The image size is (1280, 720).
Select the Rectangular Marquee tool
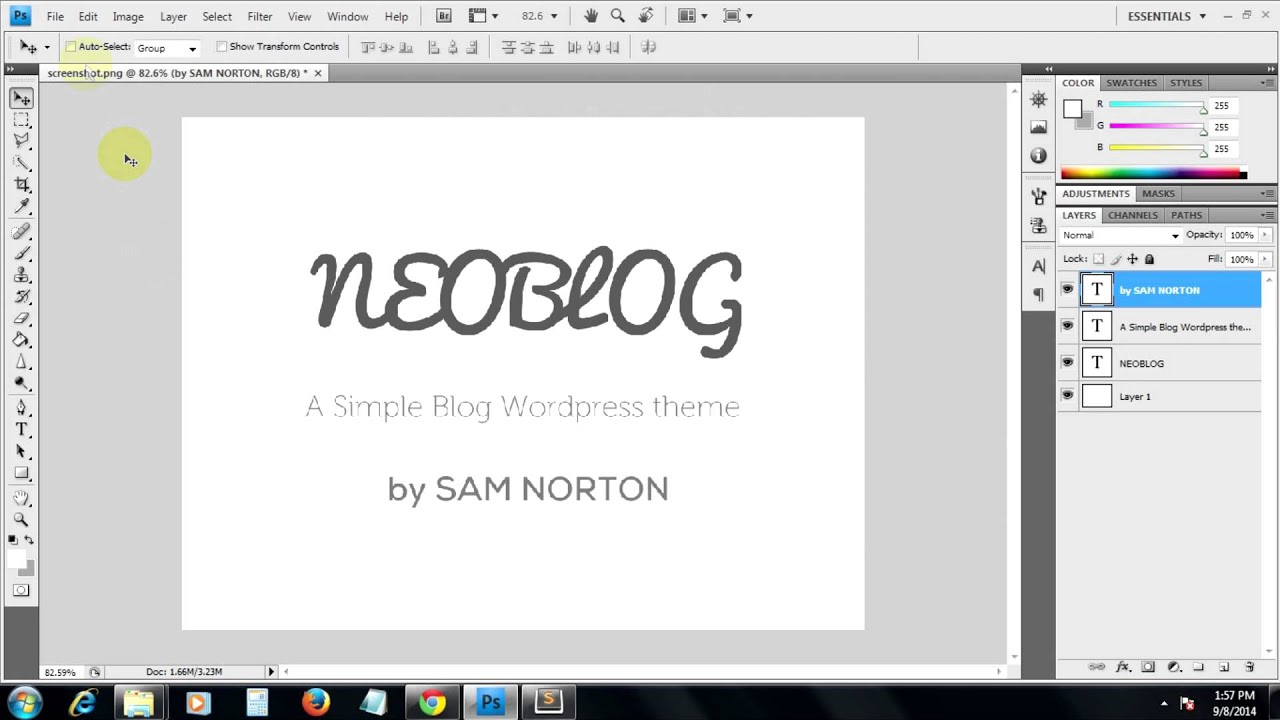(21, 120)
